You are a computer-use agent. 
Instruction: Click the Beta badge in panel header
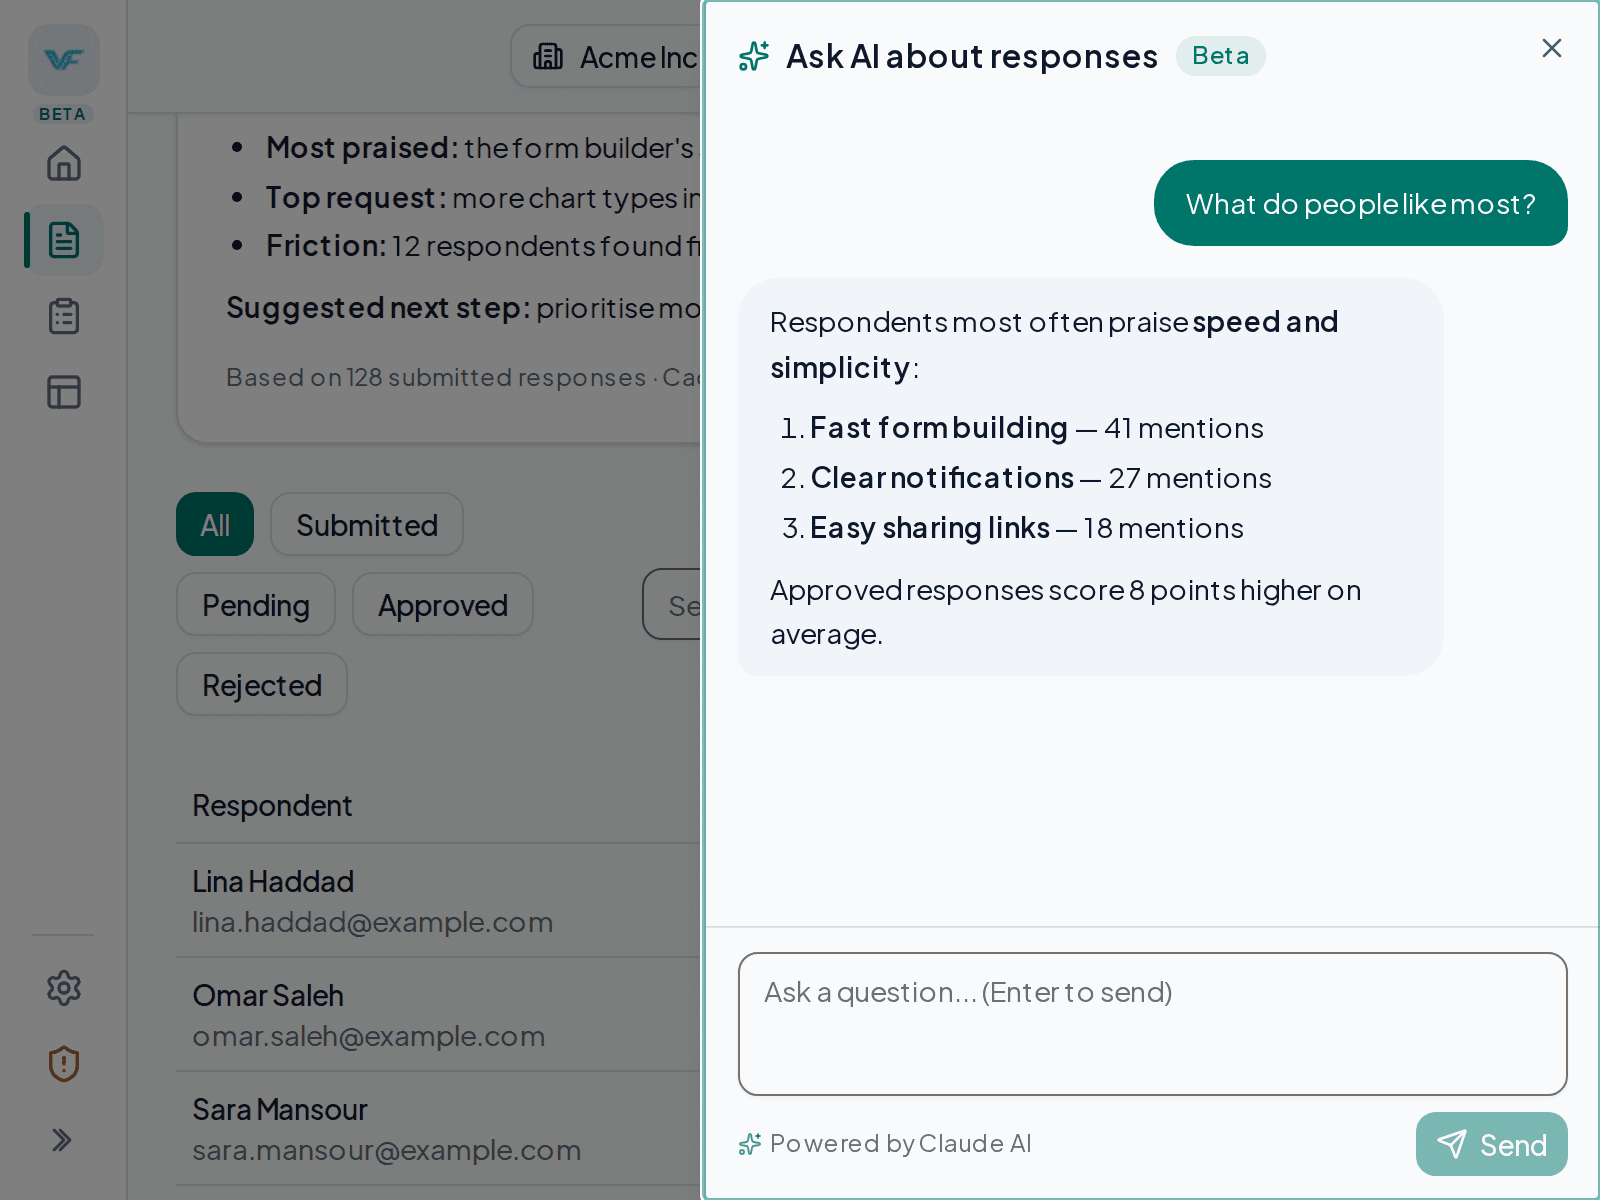[1220, 56]
